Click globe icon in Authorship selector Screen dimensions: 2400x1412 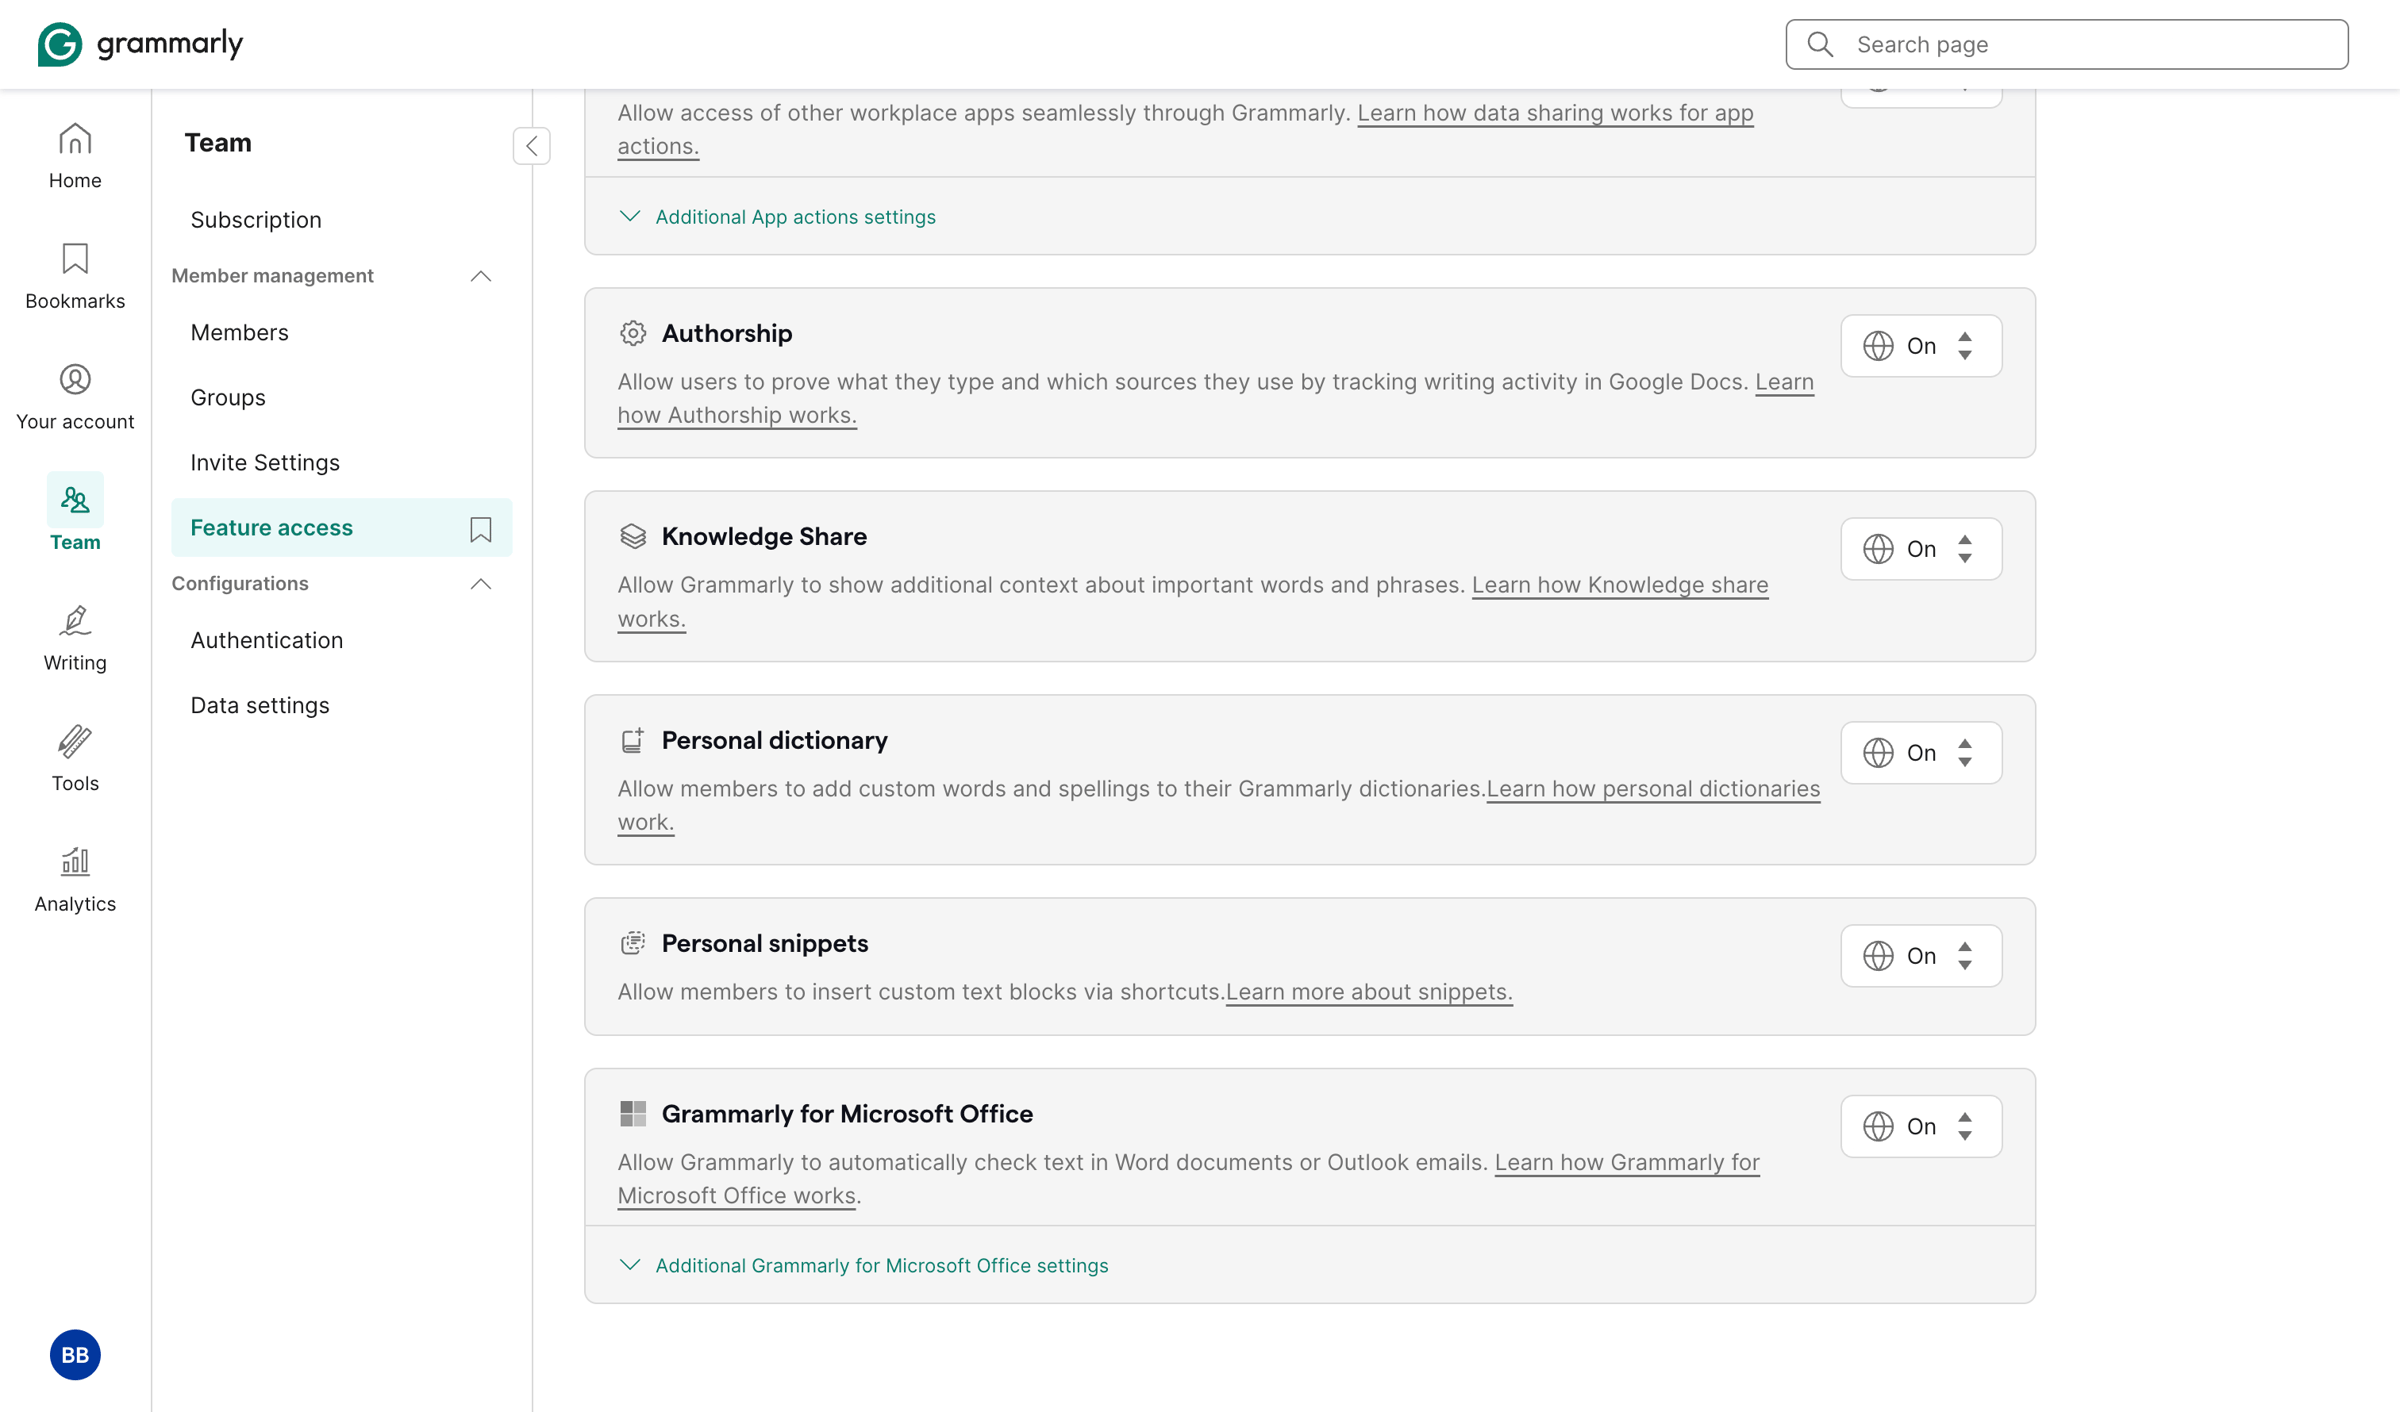coord(1878,346)
